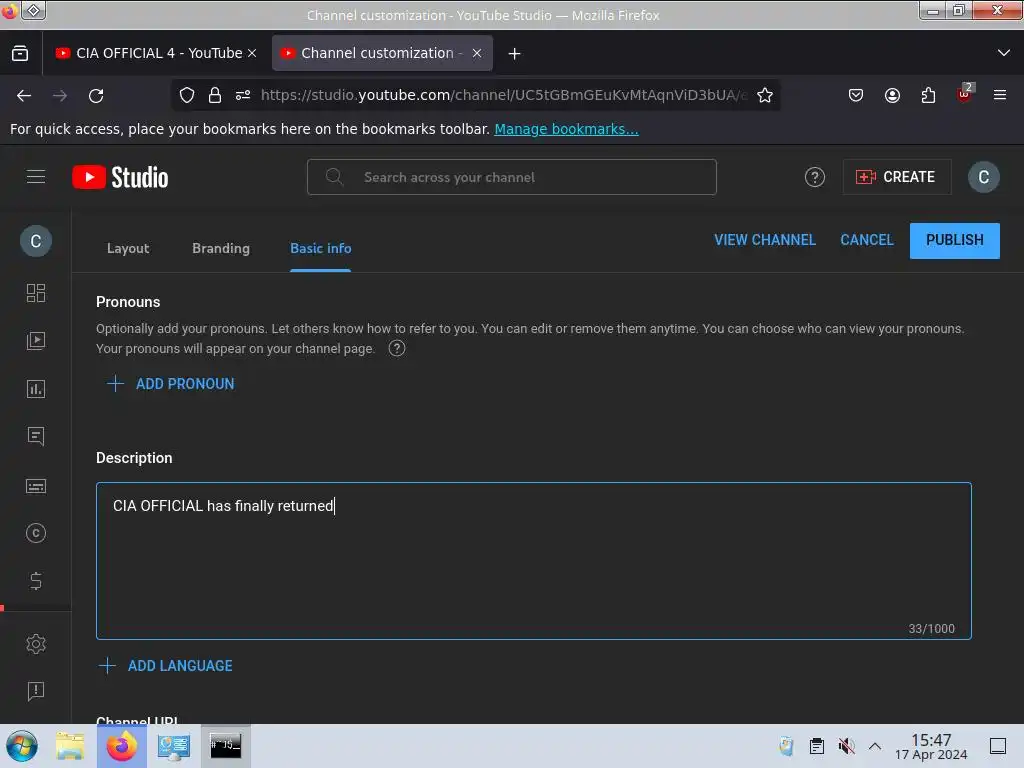Screen dimensions: 1024x768
Task: Click the CREATE button
Action: point(897,177)
